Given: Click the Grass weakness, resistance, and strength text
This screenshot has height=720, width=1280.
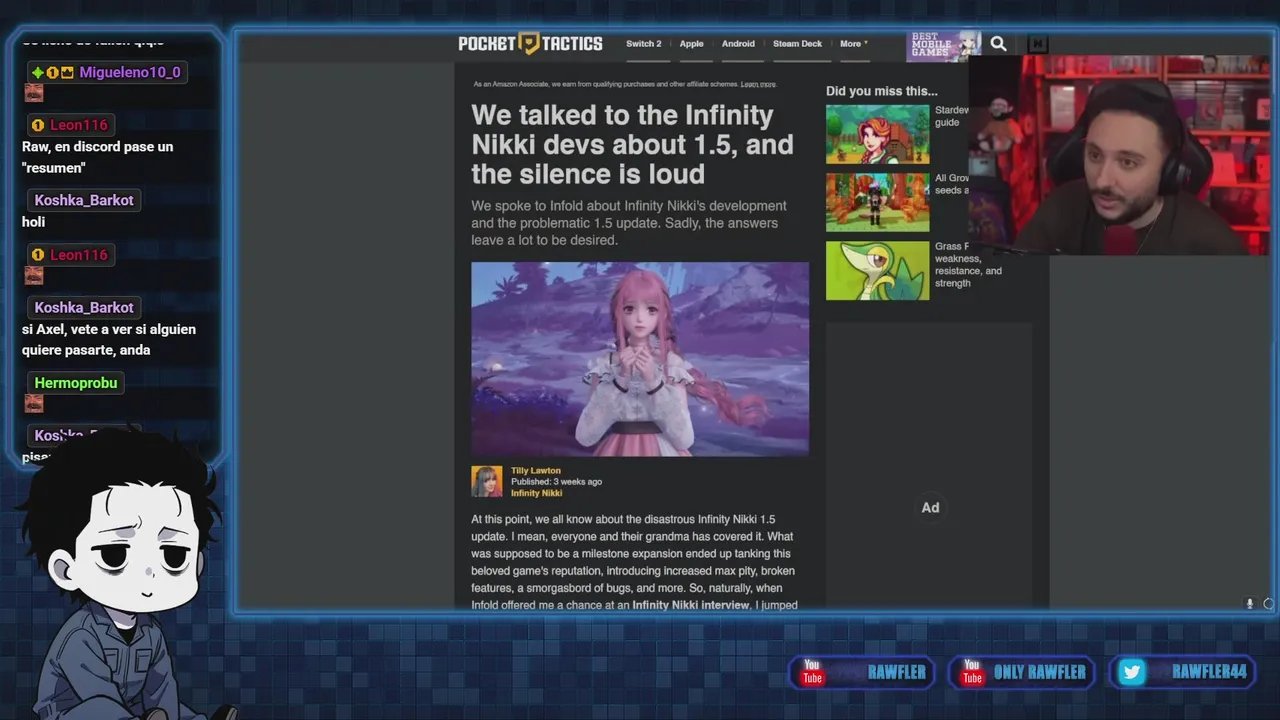Looking at the screenshot, I should click(967, 265).
